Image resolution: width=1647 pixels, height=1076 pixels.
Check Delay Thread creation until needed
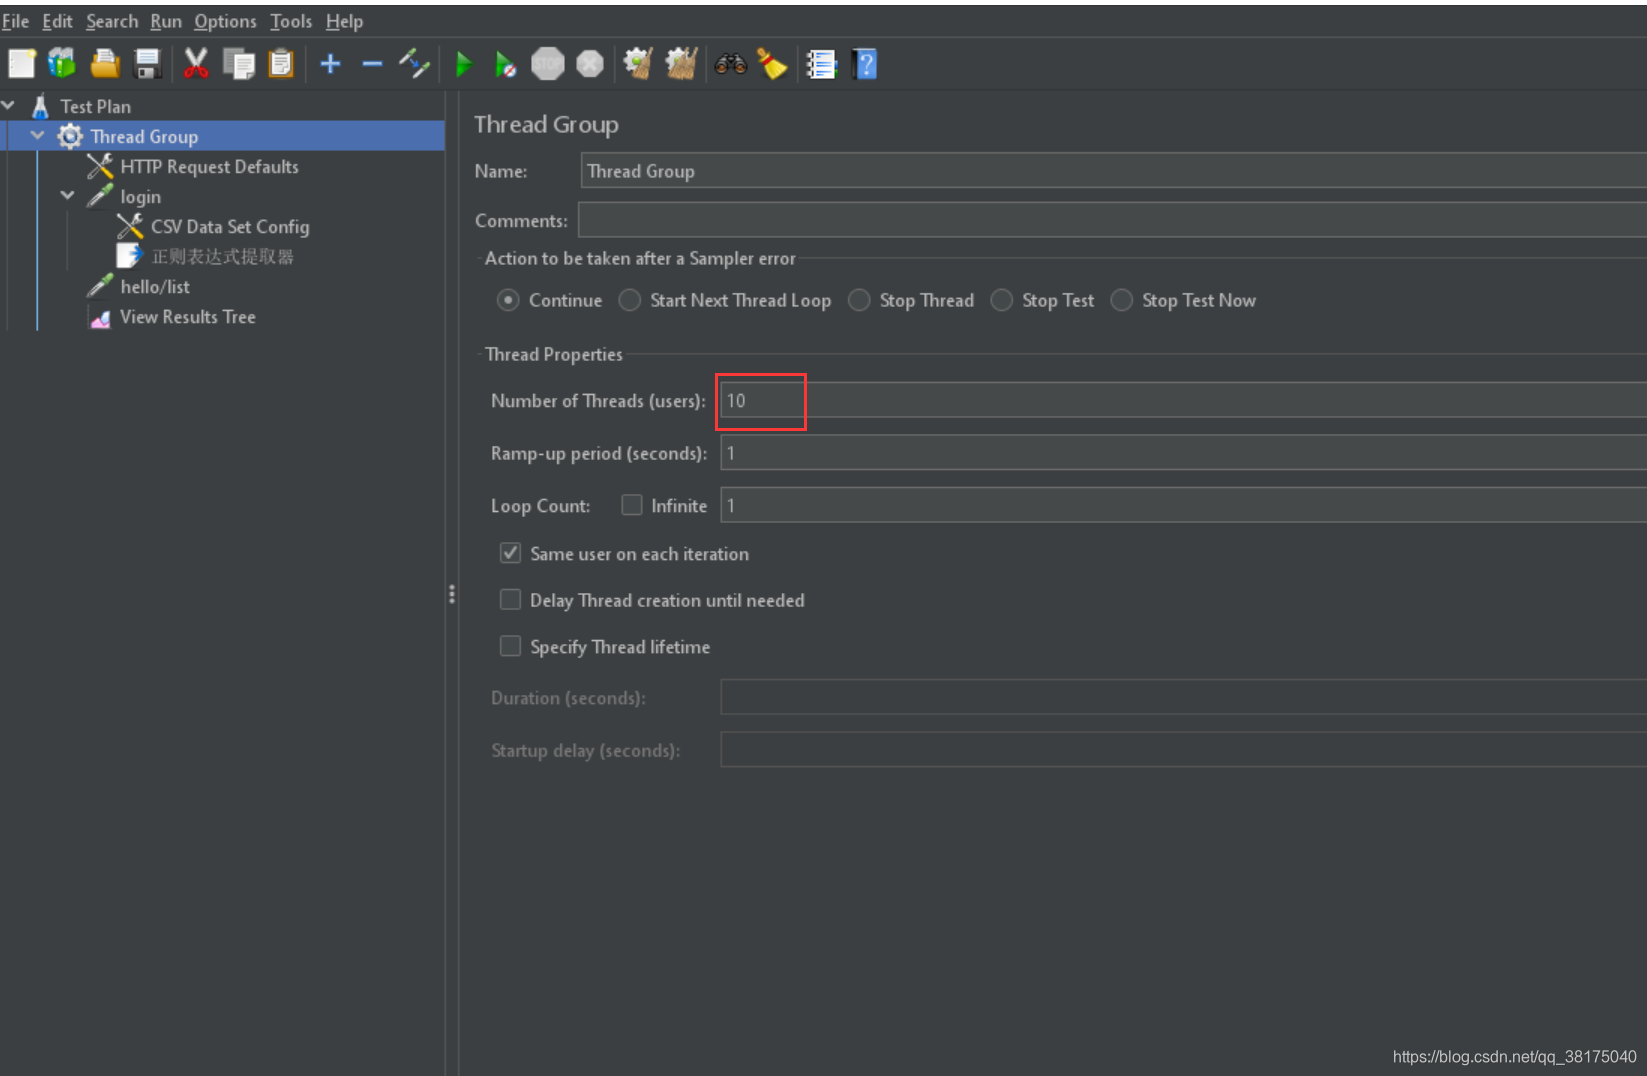(x=510, y=599)
